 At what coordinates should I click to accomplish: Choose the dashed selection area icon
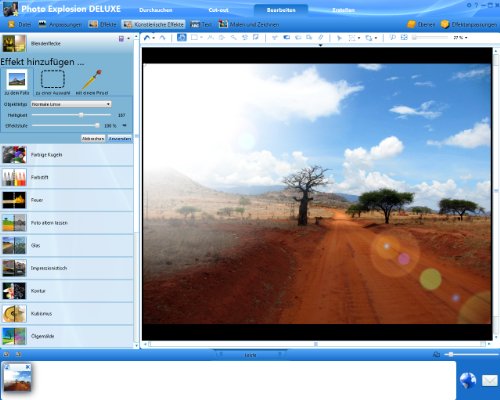point(53,79)
